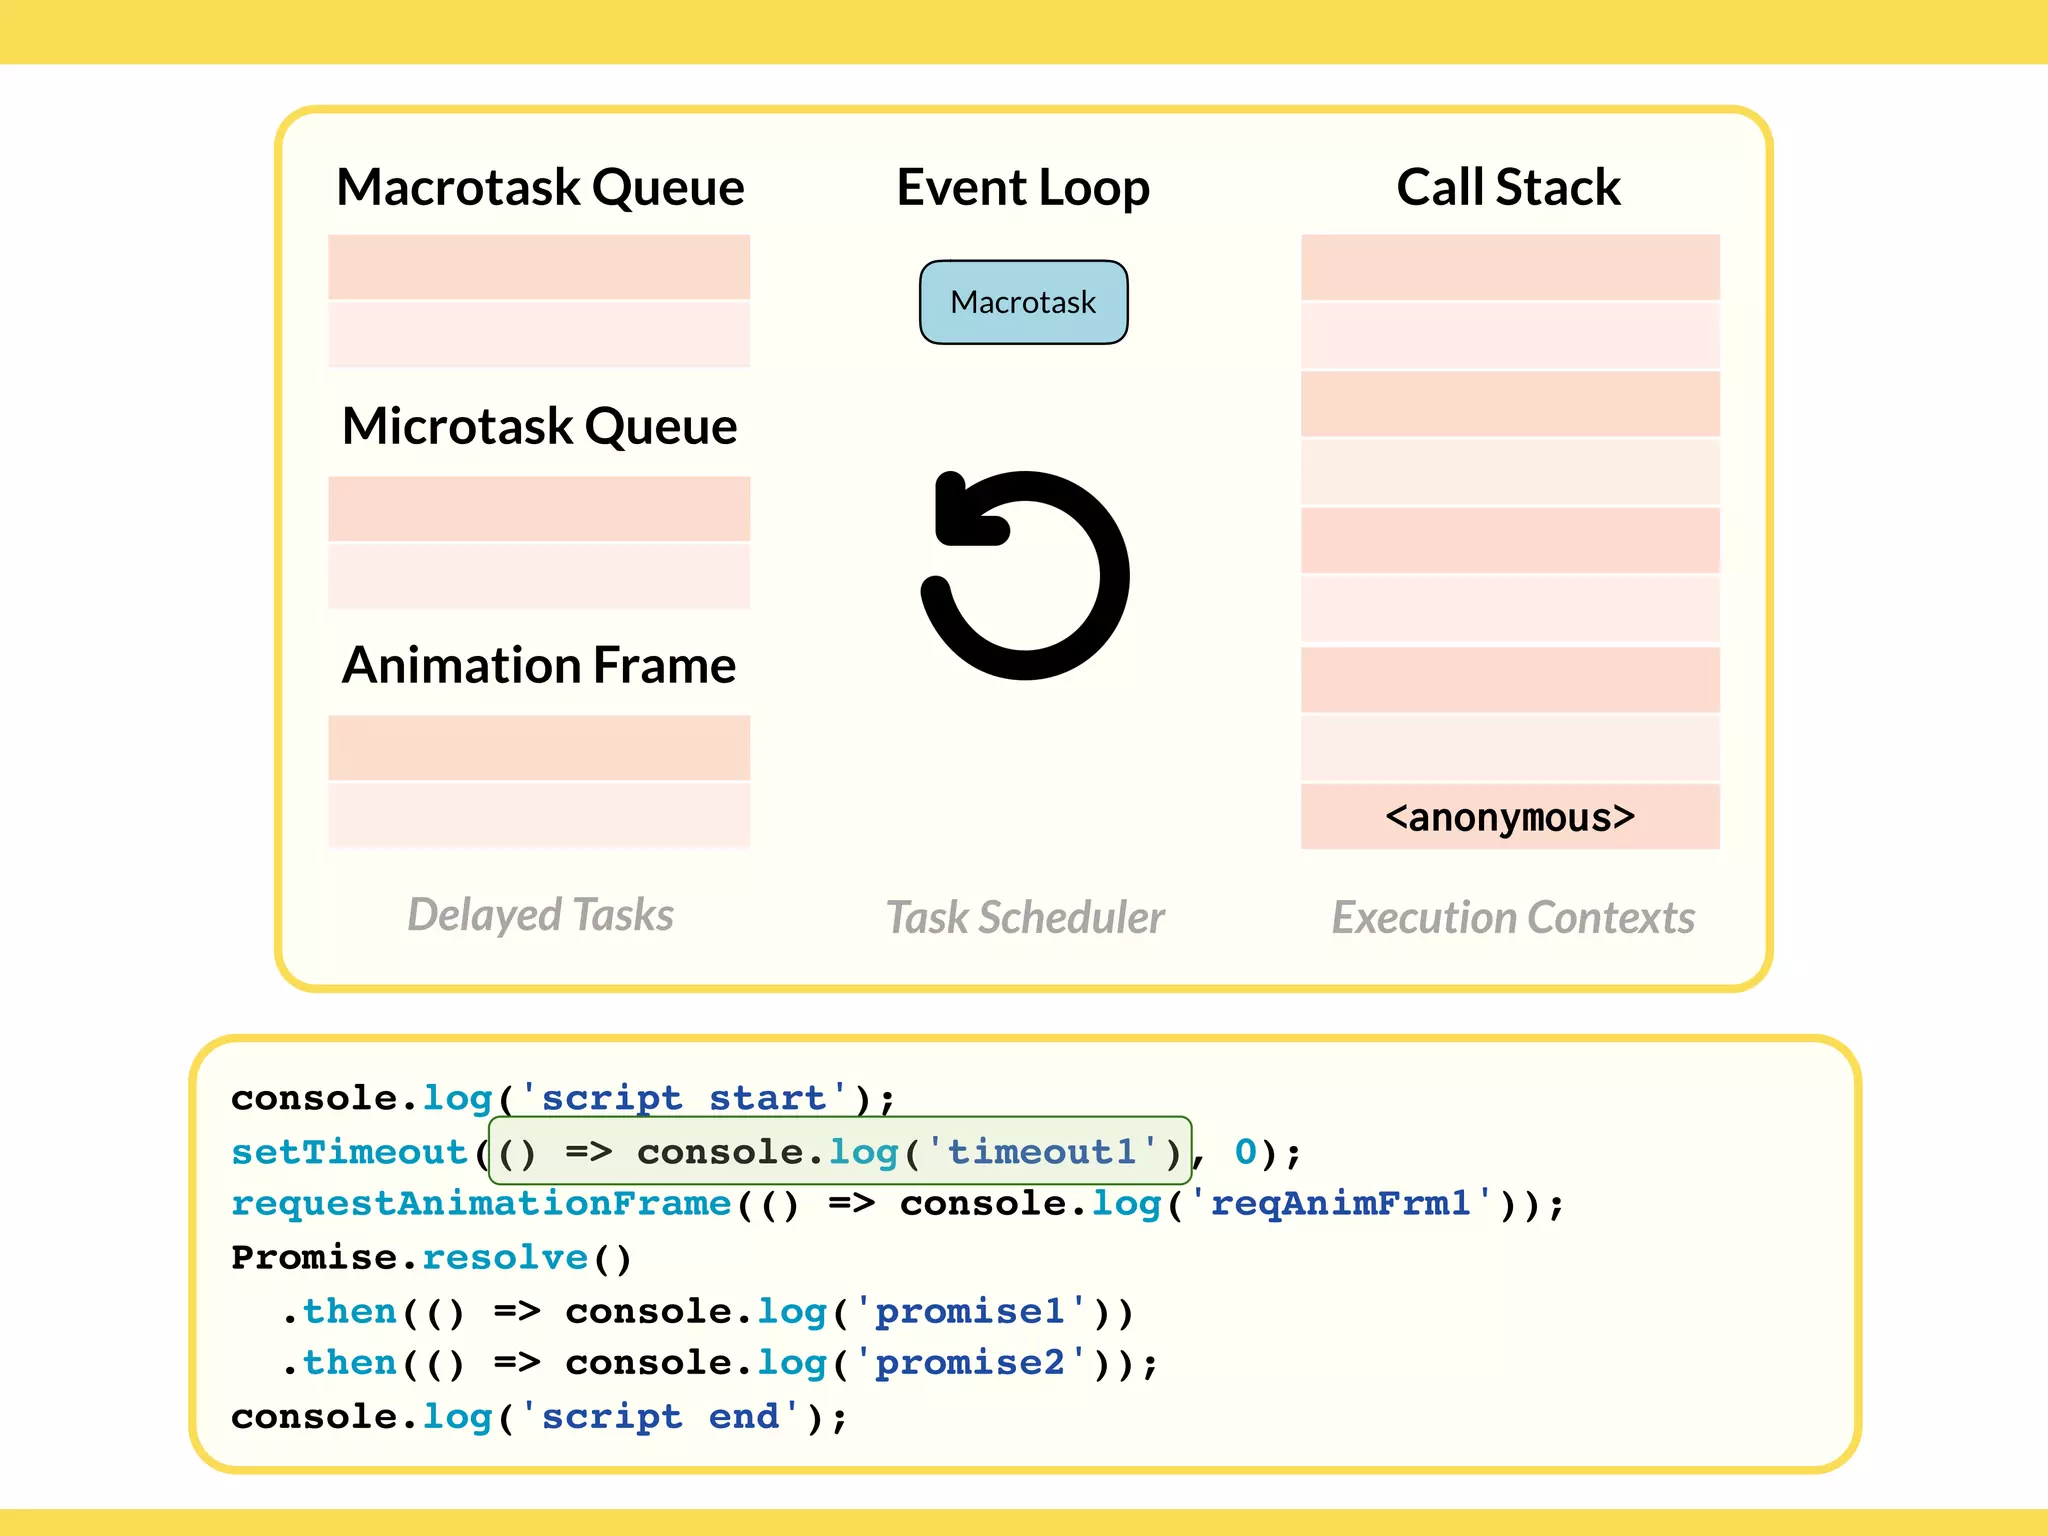Viewport: 2048px width, 1536px height.
Task: Click the top slot of the Call Stack
Action: (x=1509, y=267)
